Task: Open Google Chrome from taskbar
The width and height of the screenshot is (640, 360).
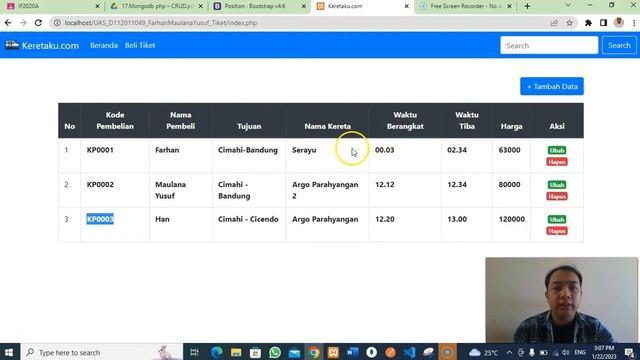Action: (x=314, y=352)
